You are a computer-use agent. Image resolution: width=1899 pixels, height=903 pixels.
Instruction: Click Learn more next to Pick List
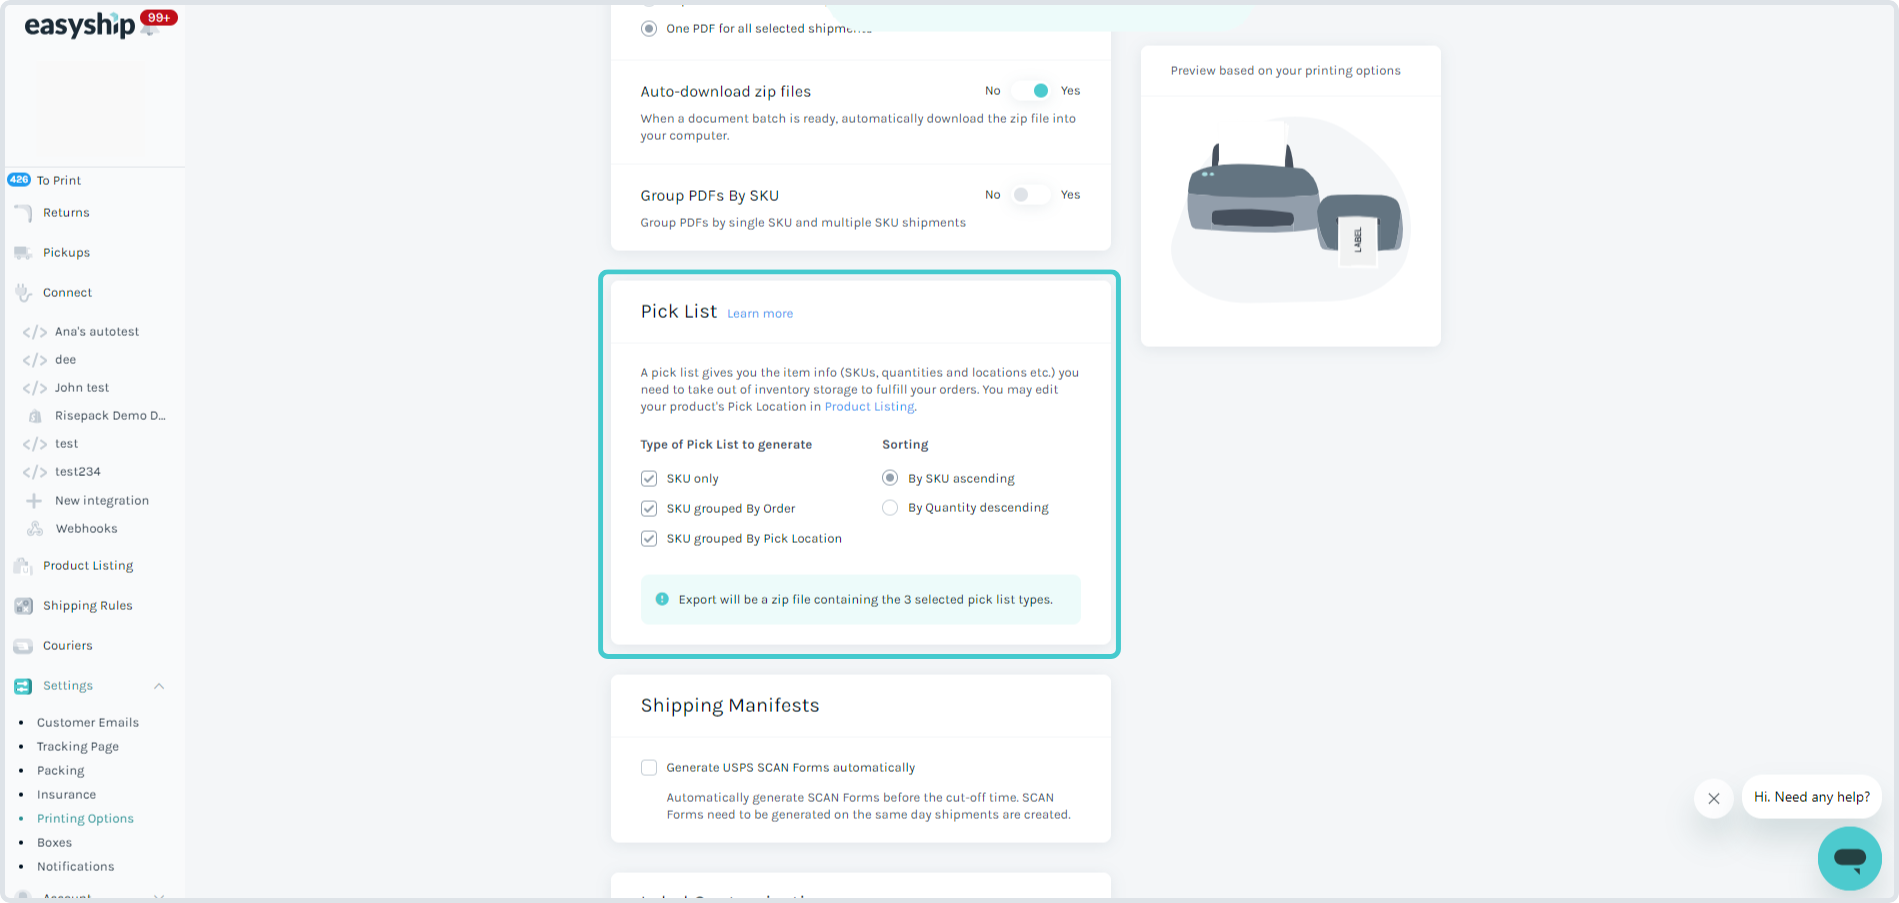pyautogui.click(x=760, y=314)
